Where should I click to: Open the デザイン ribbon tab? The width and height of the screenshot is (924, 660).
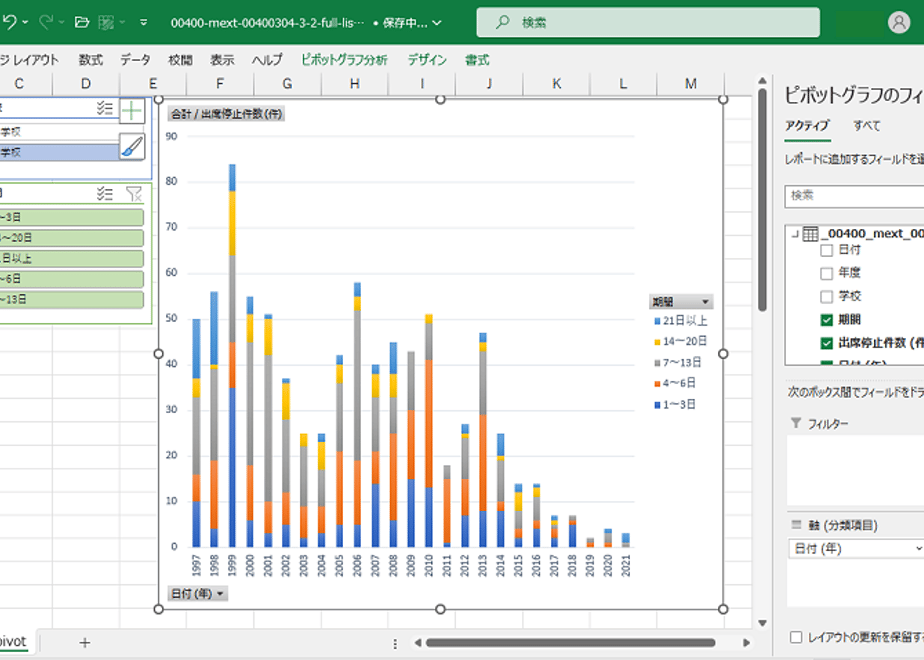point(427,60)
